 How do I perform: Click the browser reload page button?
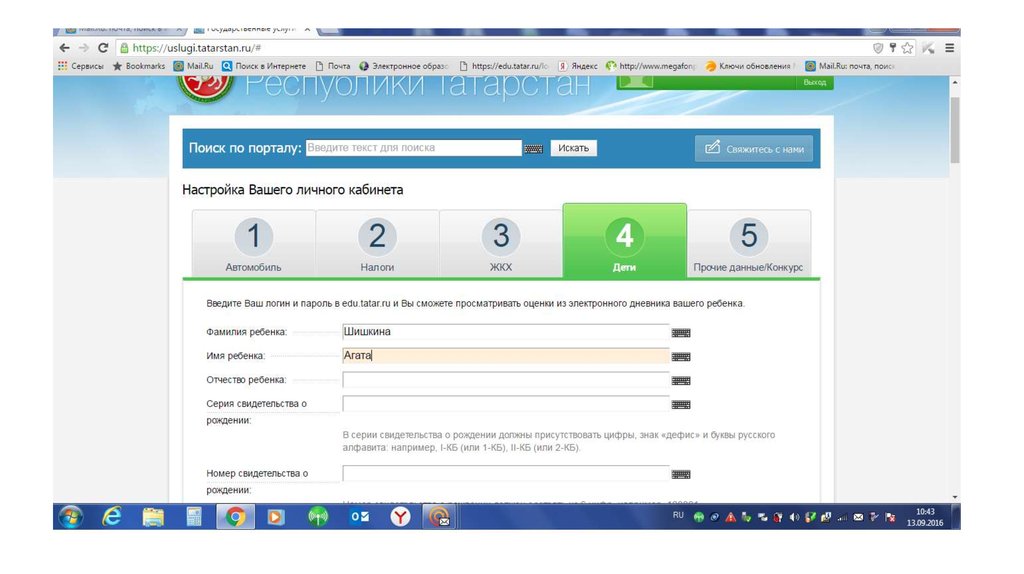pyautogui.click(x=102, y=47)
